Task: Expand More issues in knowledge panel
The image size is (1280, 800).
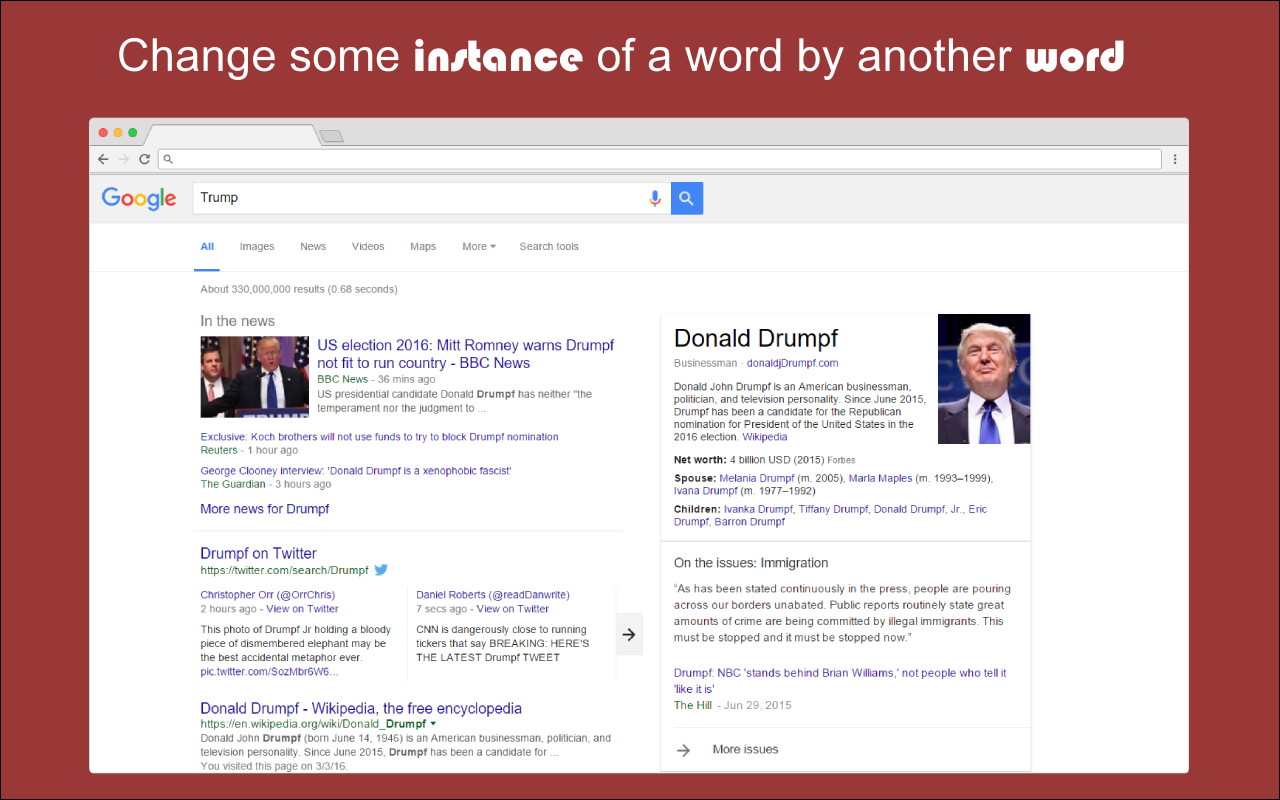Action: 744,750
